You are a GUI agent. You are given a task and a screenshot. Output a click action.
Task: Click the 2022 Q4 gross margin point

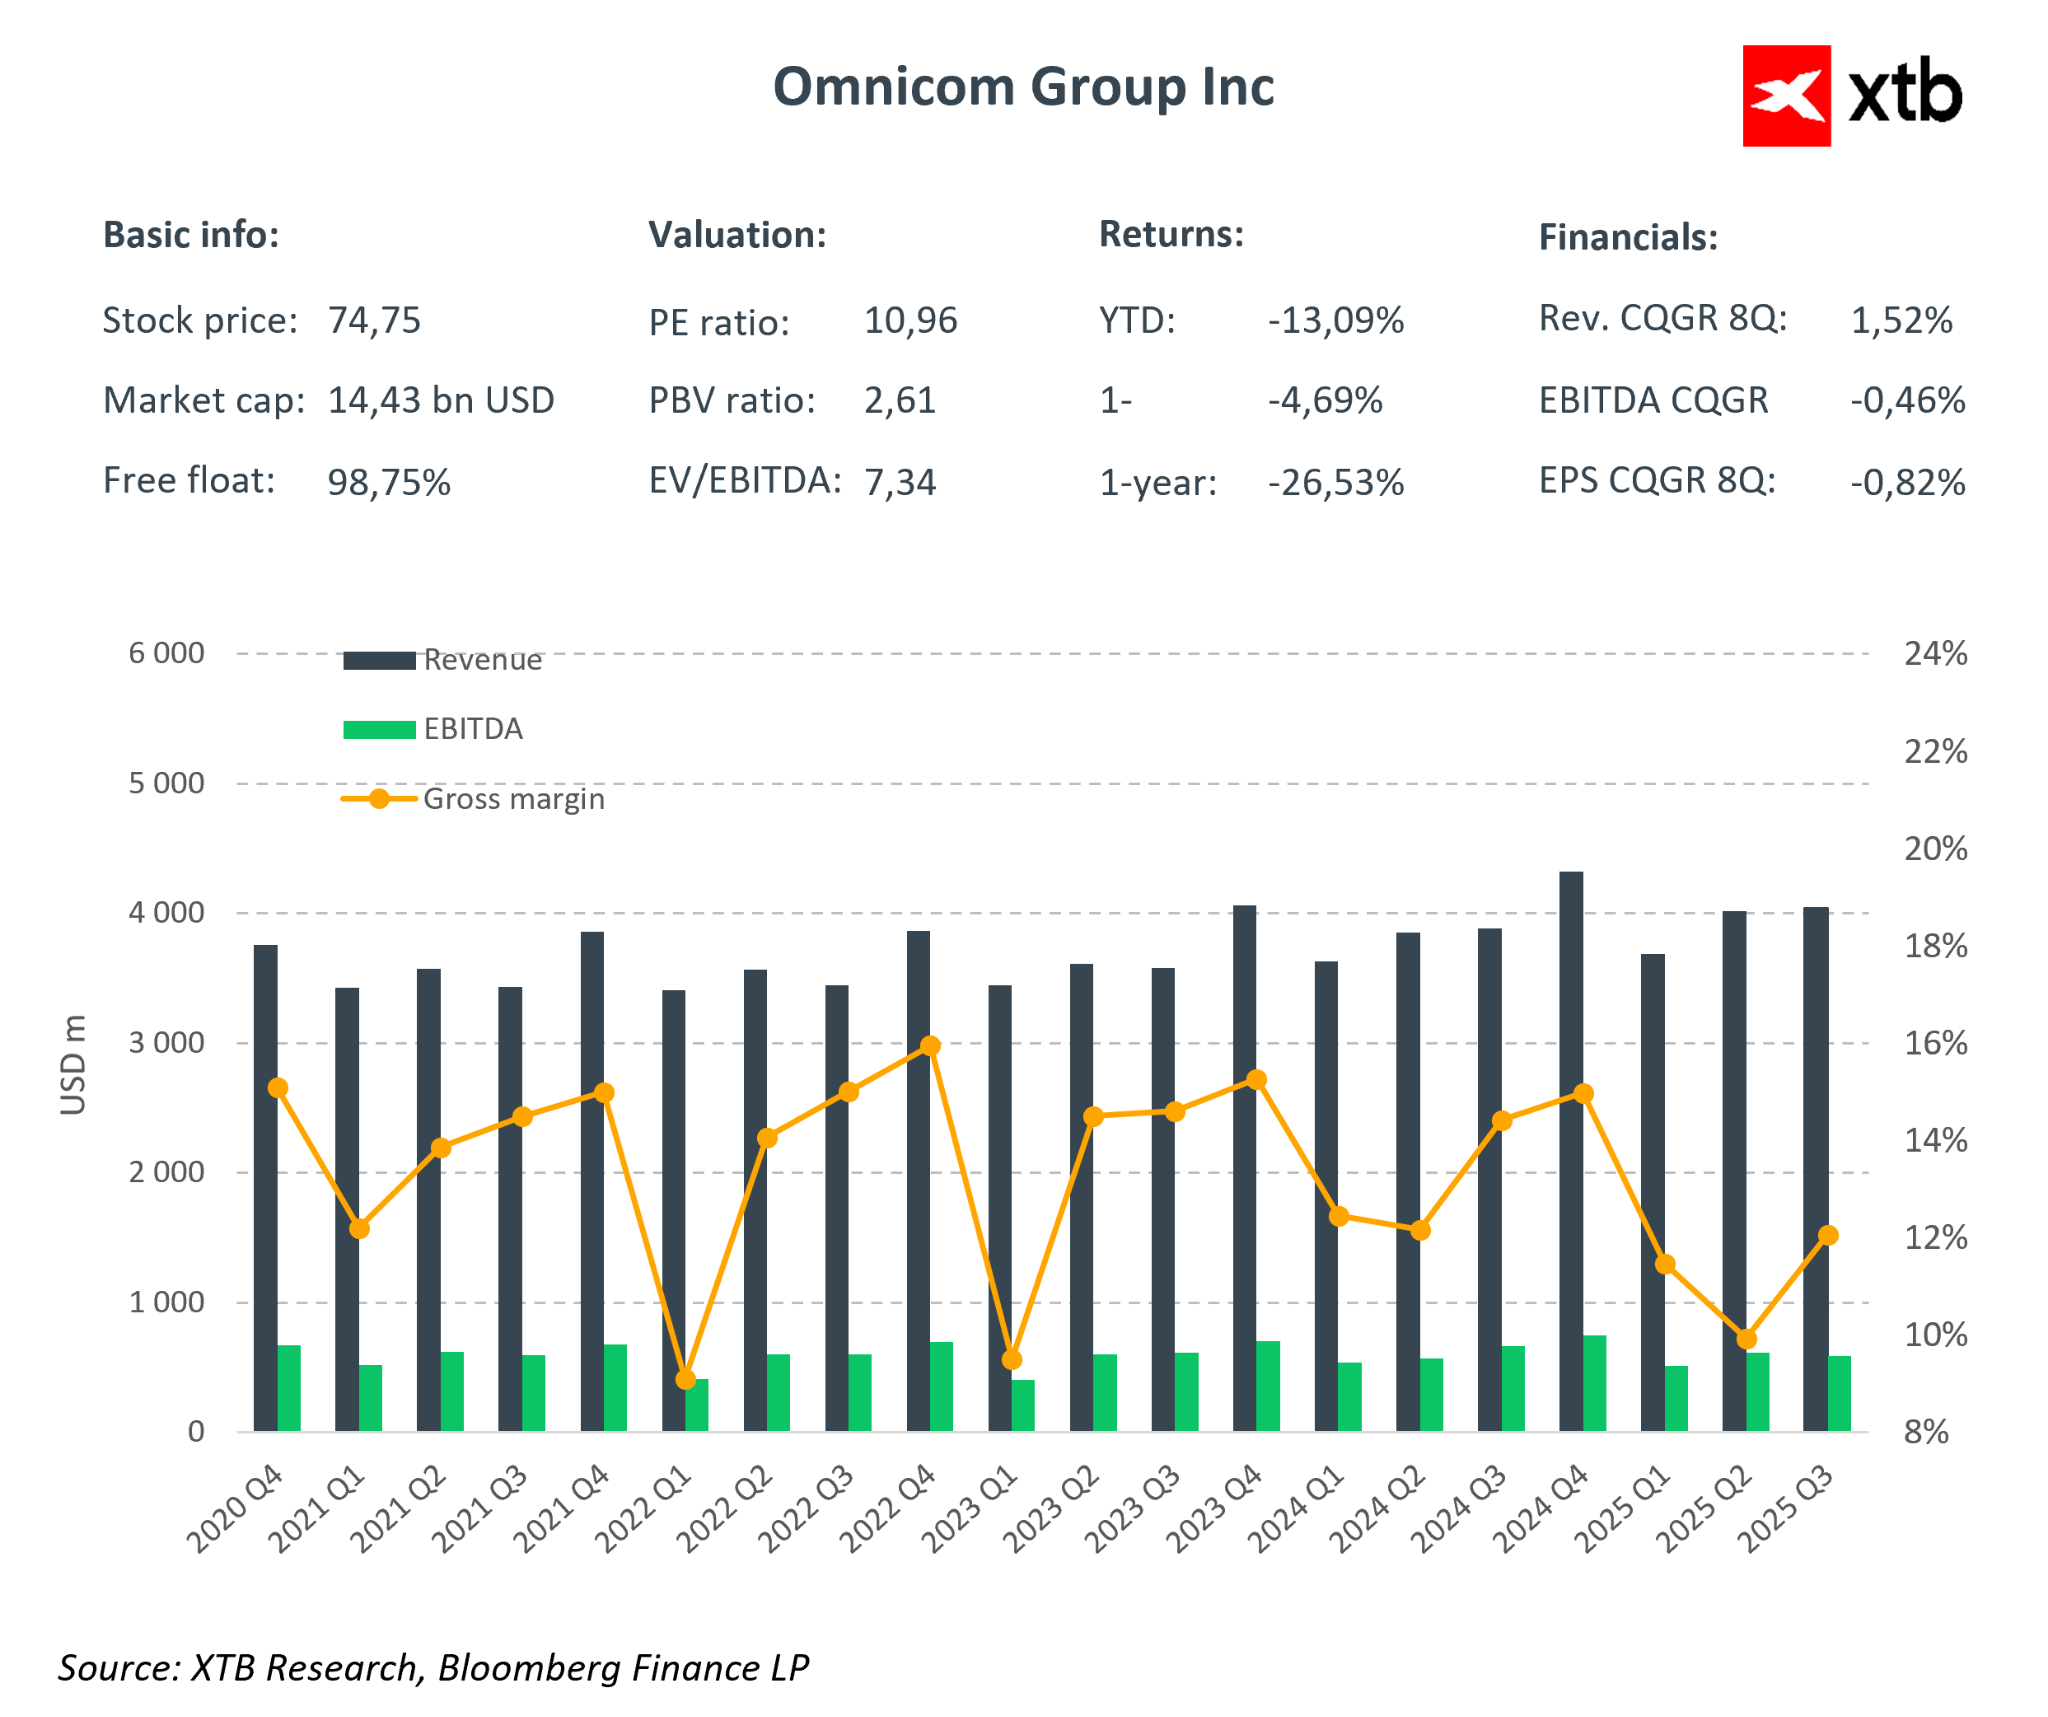click(x=929, y=1046)
